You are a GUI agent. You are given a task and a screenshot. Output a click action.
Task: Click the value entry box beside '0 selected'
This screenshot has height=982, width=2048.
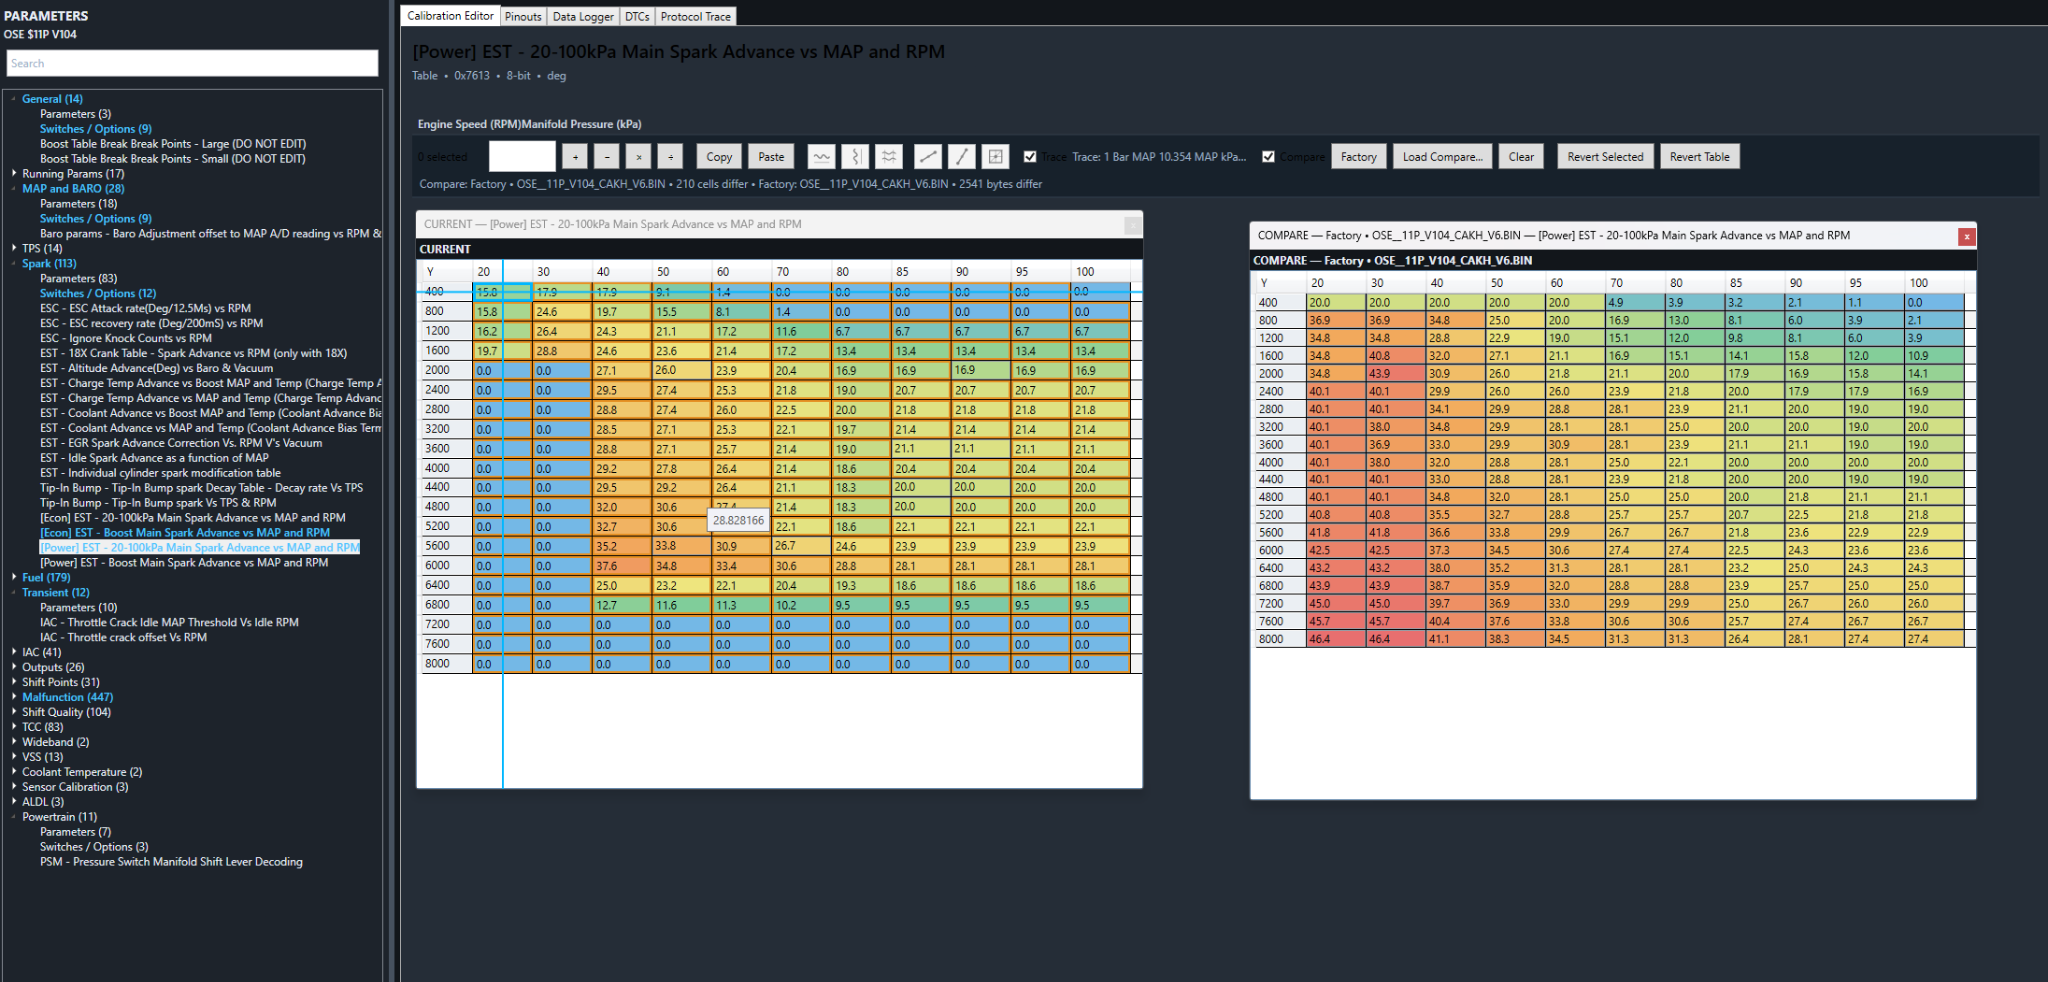click(522, 157)
